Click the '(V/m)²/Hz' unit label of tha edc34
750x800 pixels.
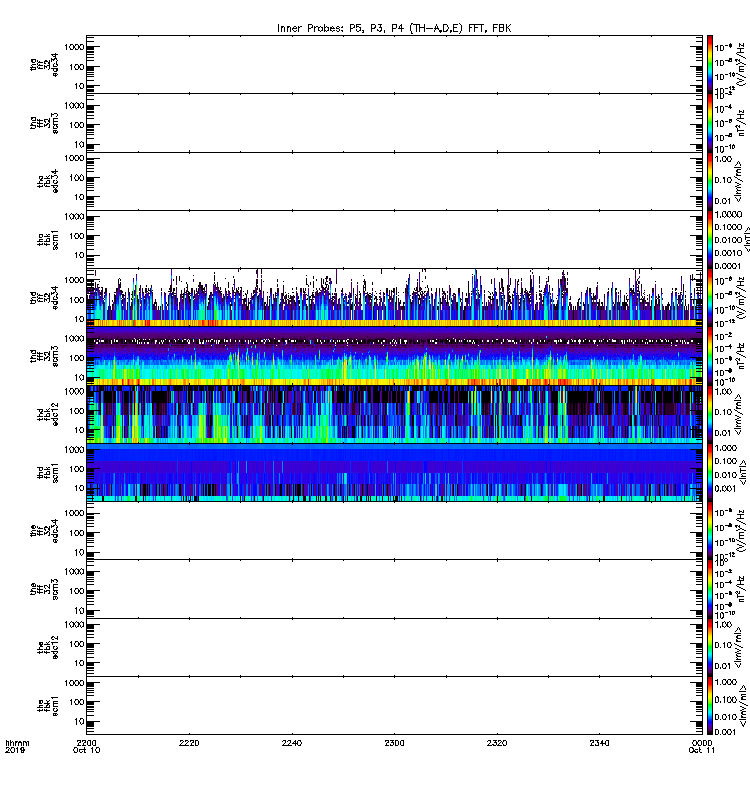pyautogui.click(x=742, y=65)
